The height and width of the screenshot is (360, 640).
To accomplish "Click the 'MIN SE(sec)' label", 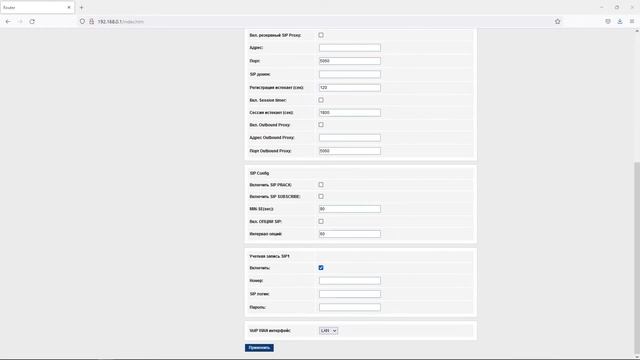I will coord(261,209).
